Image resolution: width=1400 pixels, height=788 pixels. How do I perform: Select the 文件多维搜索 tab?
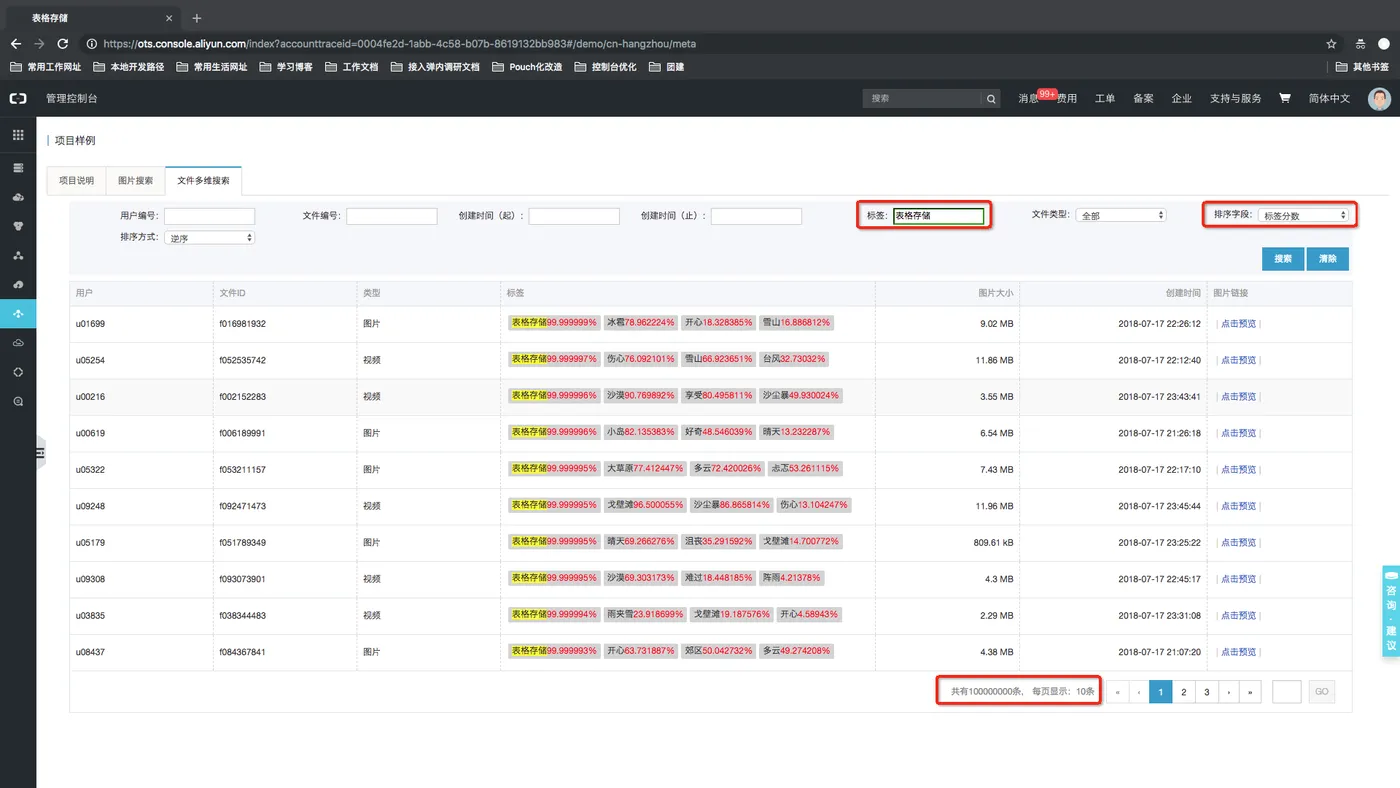pos(204,180)
